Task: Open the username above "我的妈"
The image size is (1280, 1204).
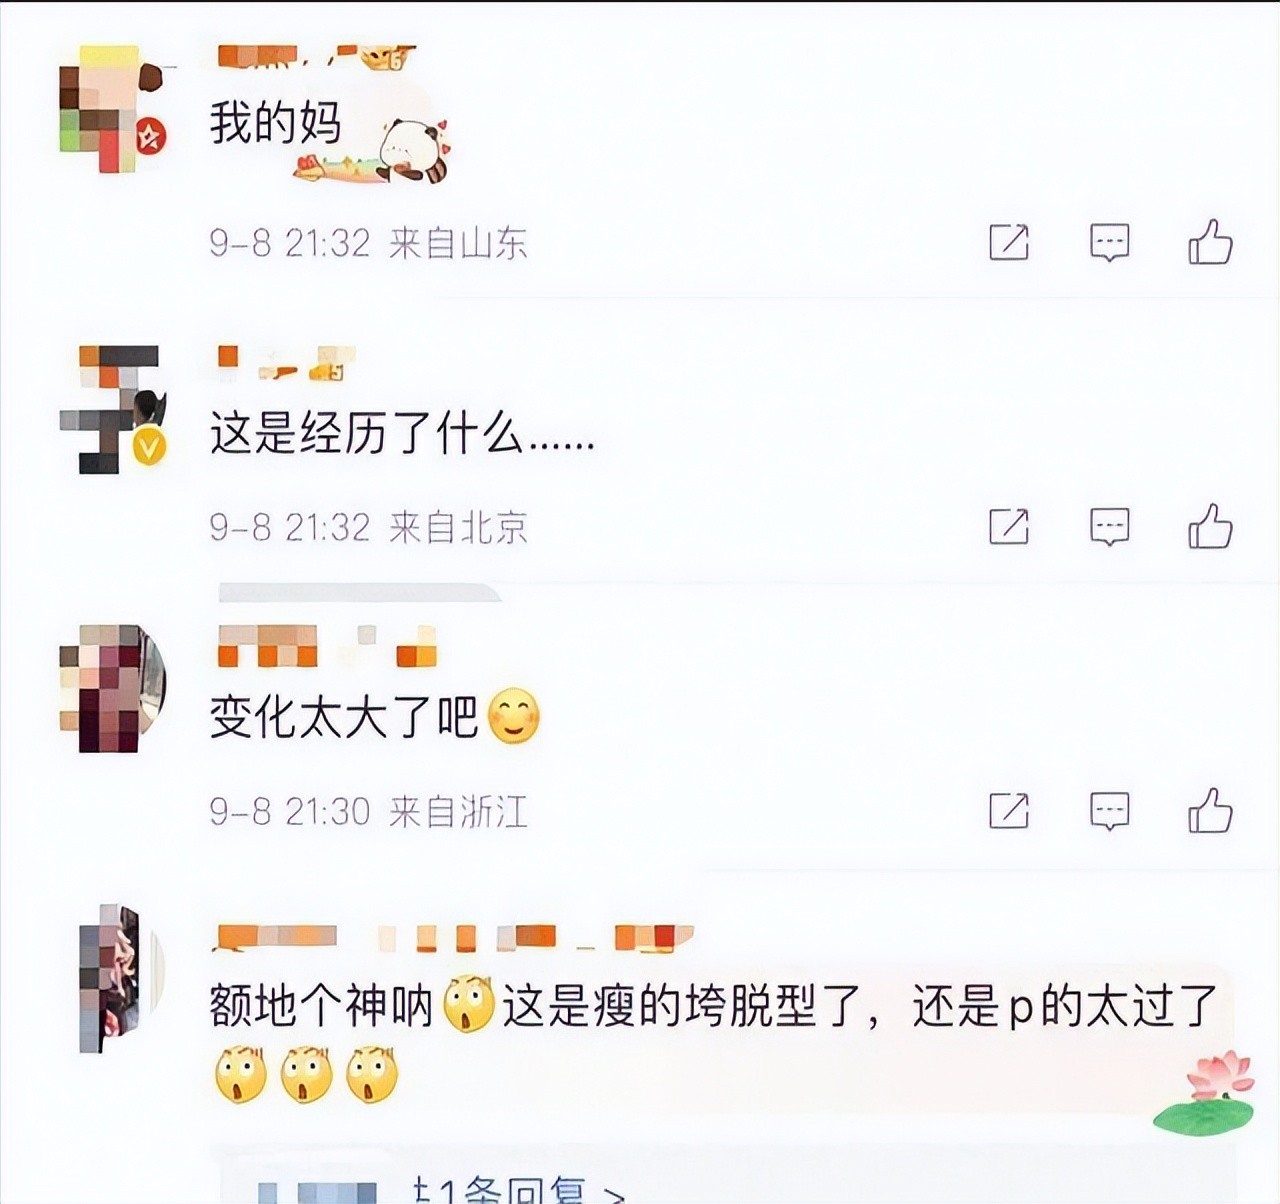Action: (315, 57)
